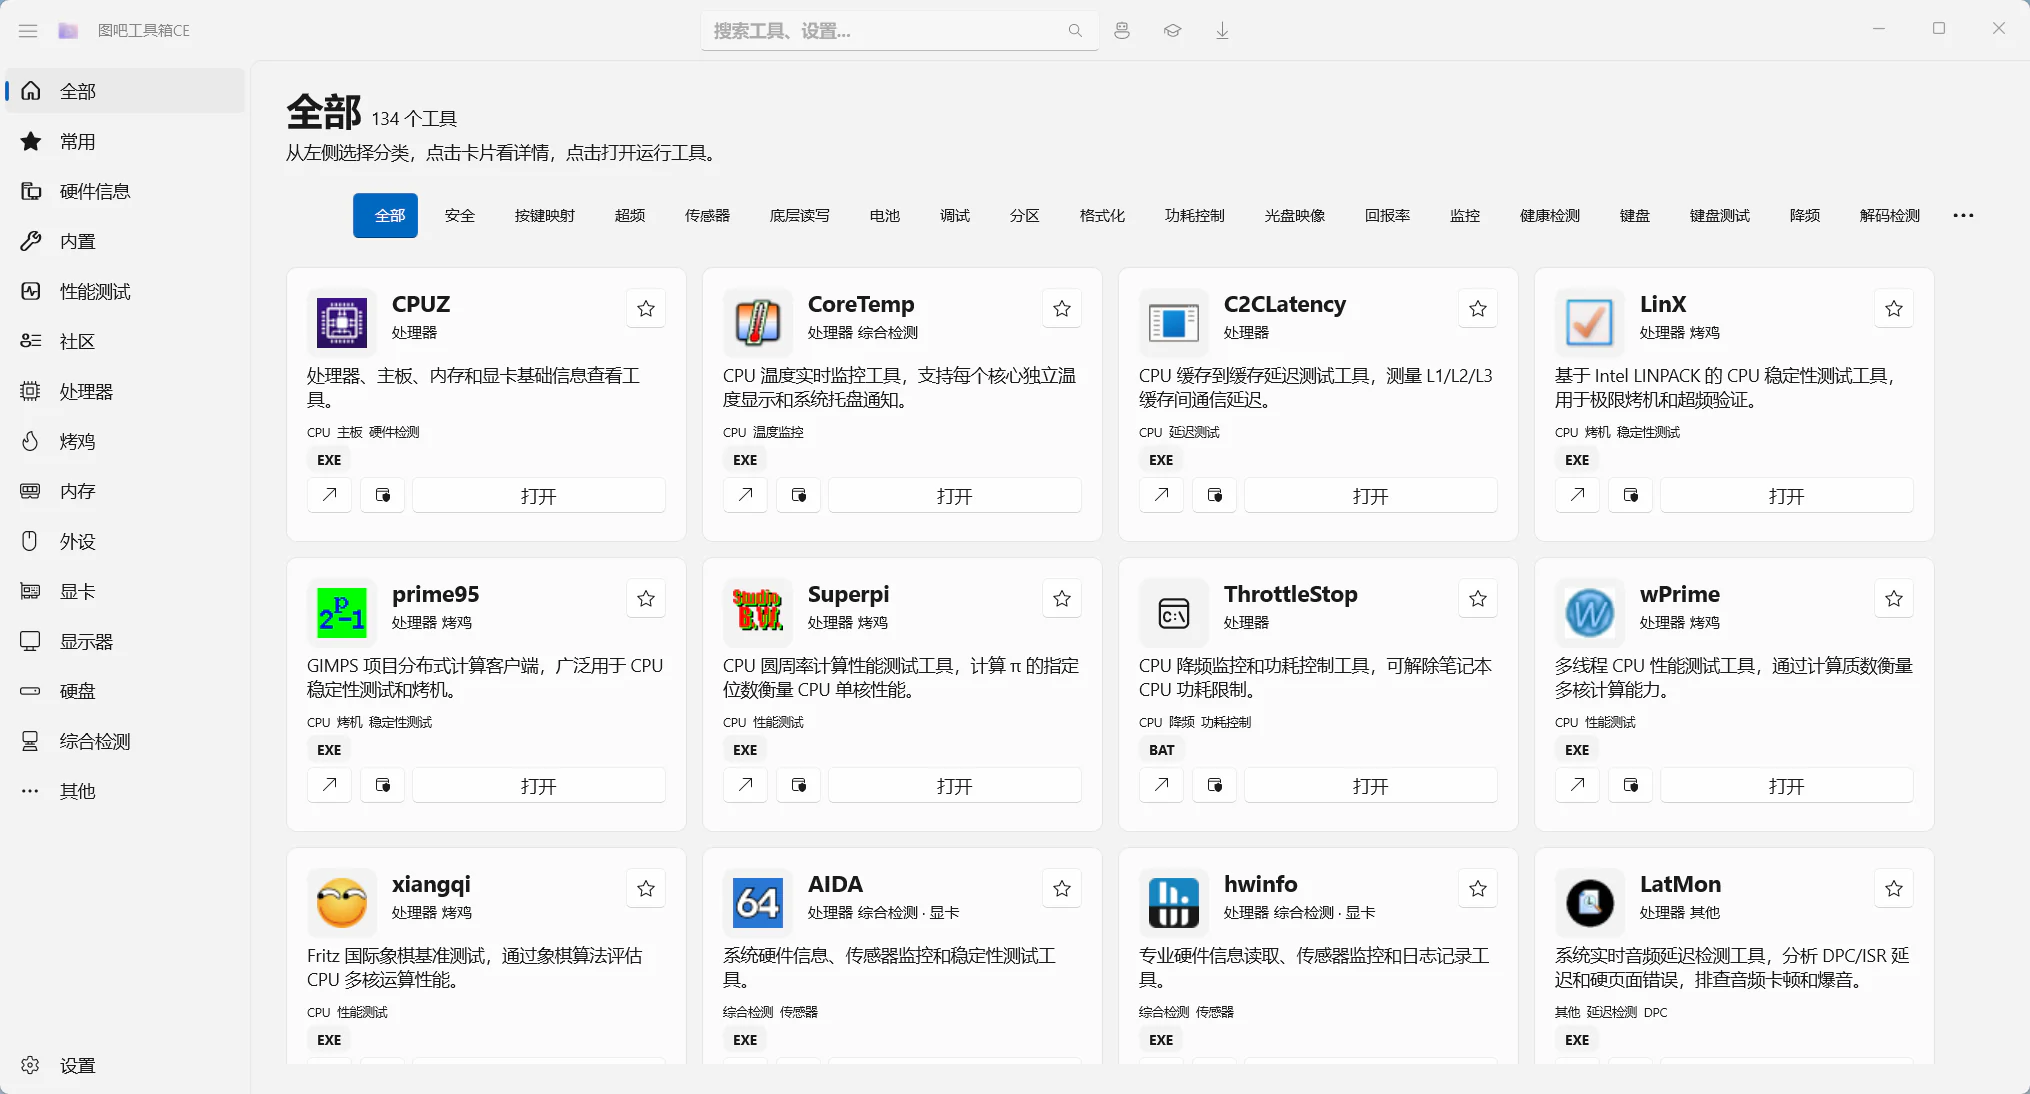Click the arrow icon on Superpi card
The image size is (2030, 1094).
pos(745,785)
